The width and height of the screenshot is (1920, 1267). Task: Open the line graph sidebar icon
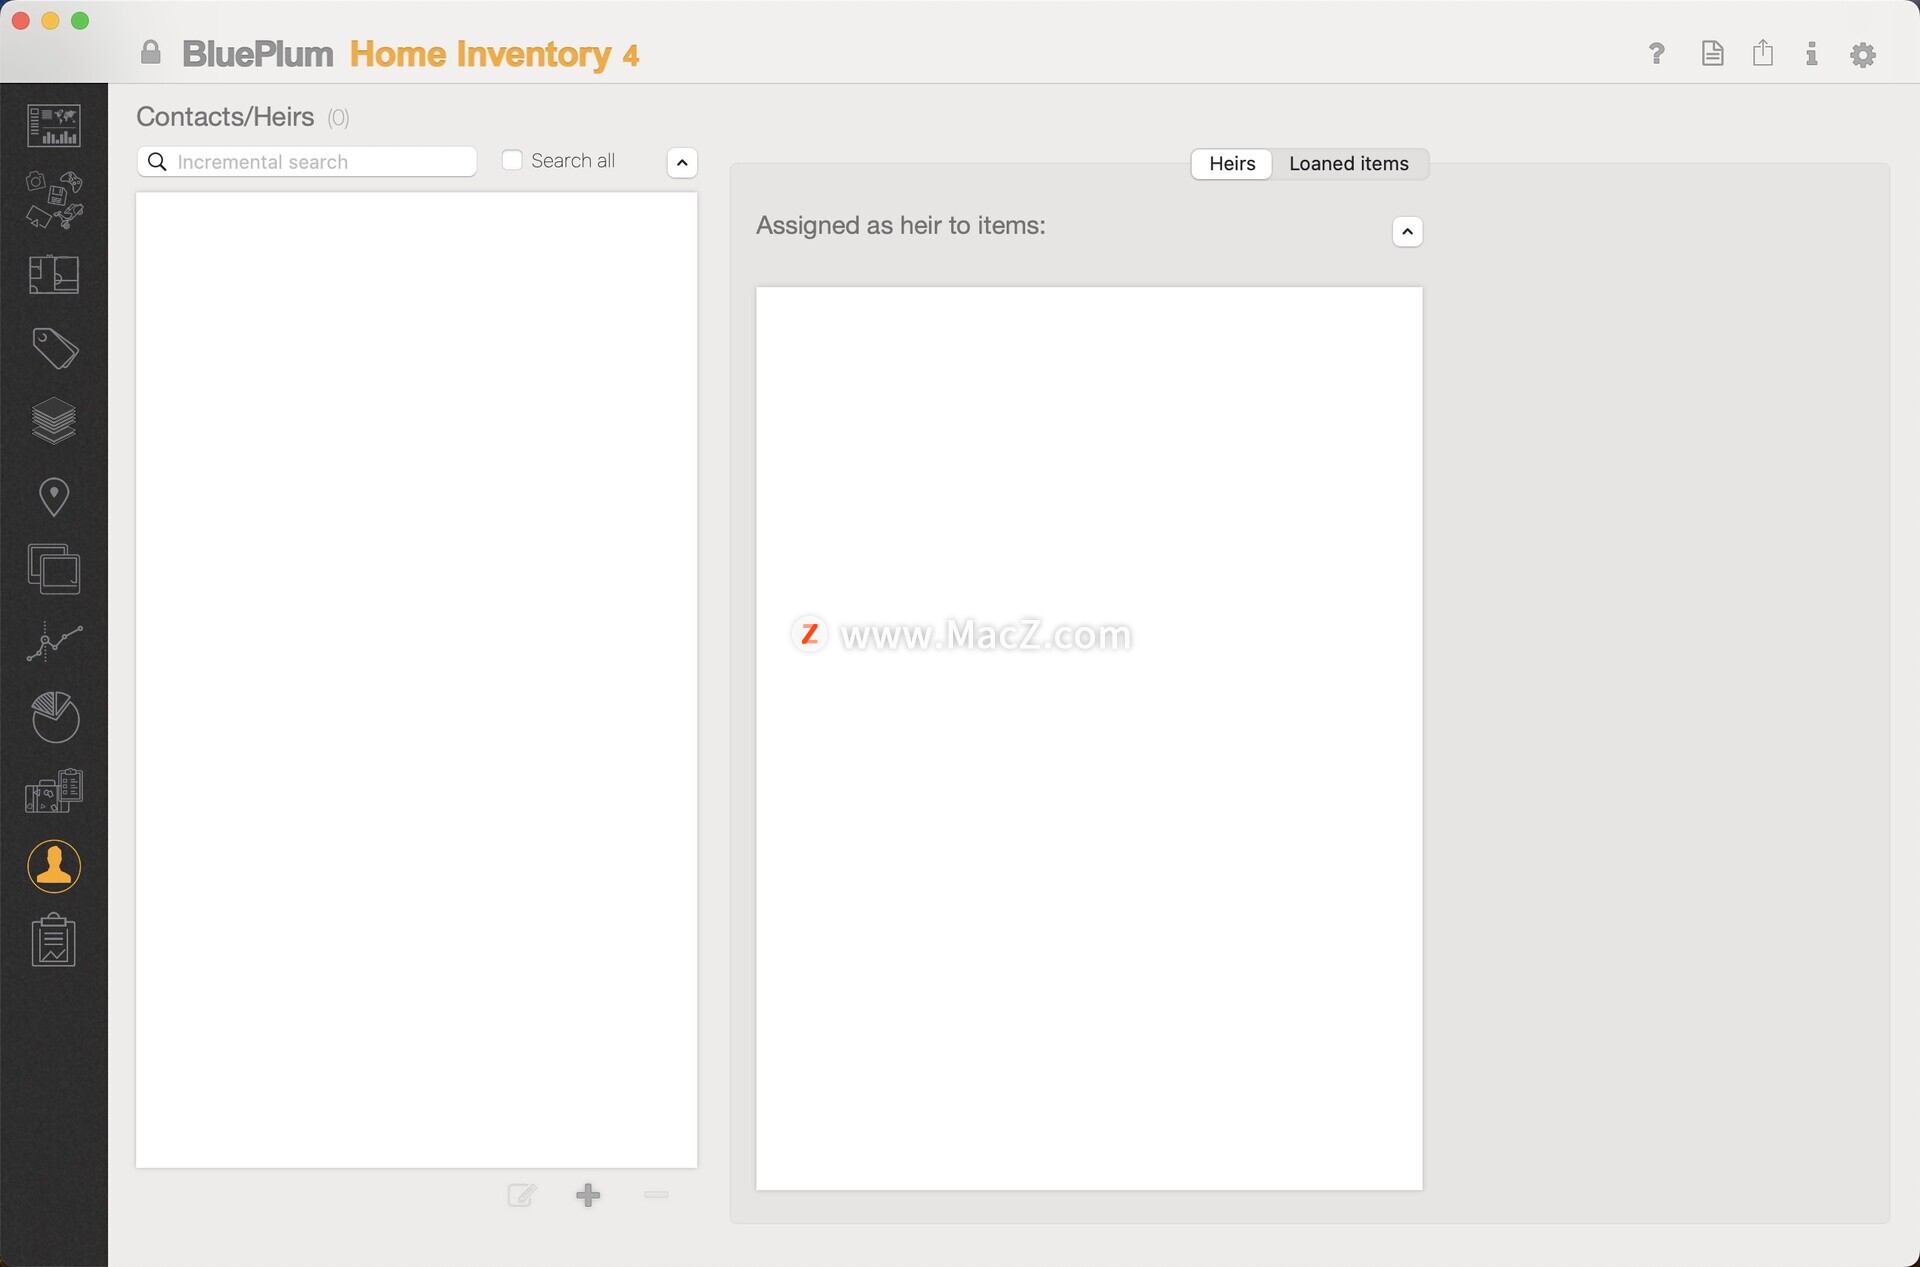54,642
